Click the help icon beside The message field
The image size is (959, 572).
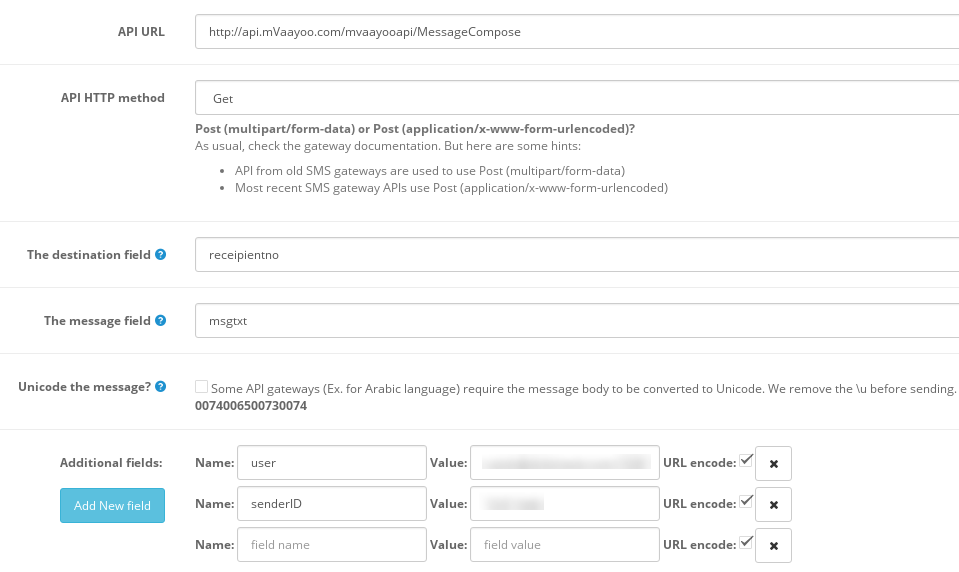[x=161, y=321]
